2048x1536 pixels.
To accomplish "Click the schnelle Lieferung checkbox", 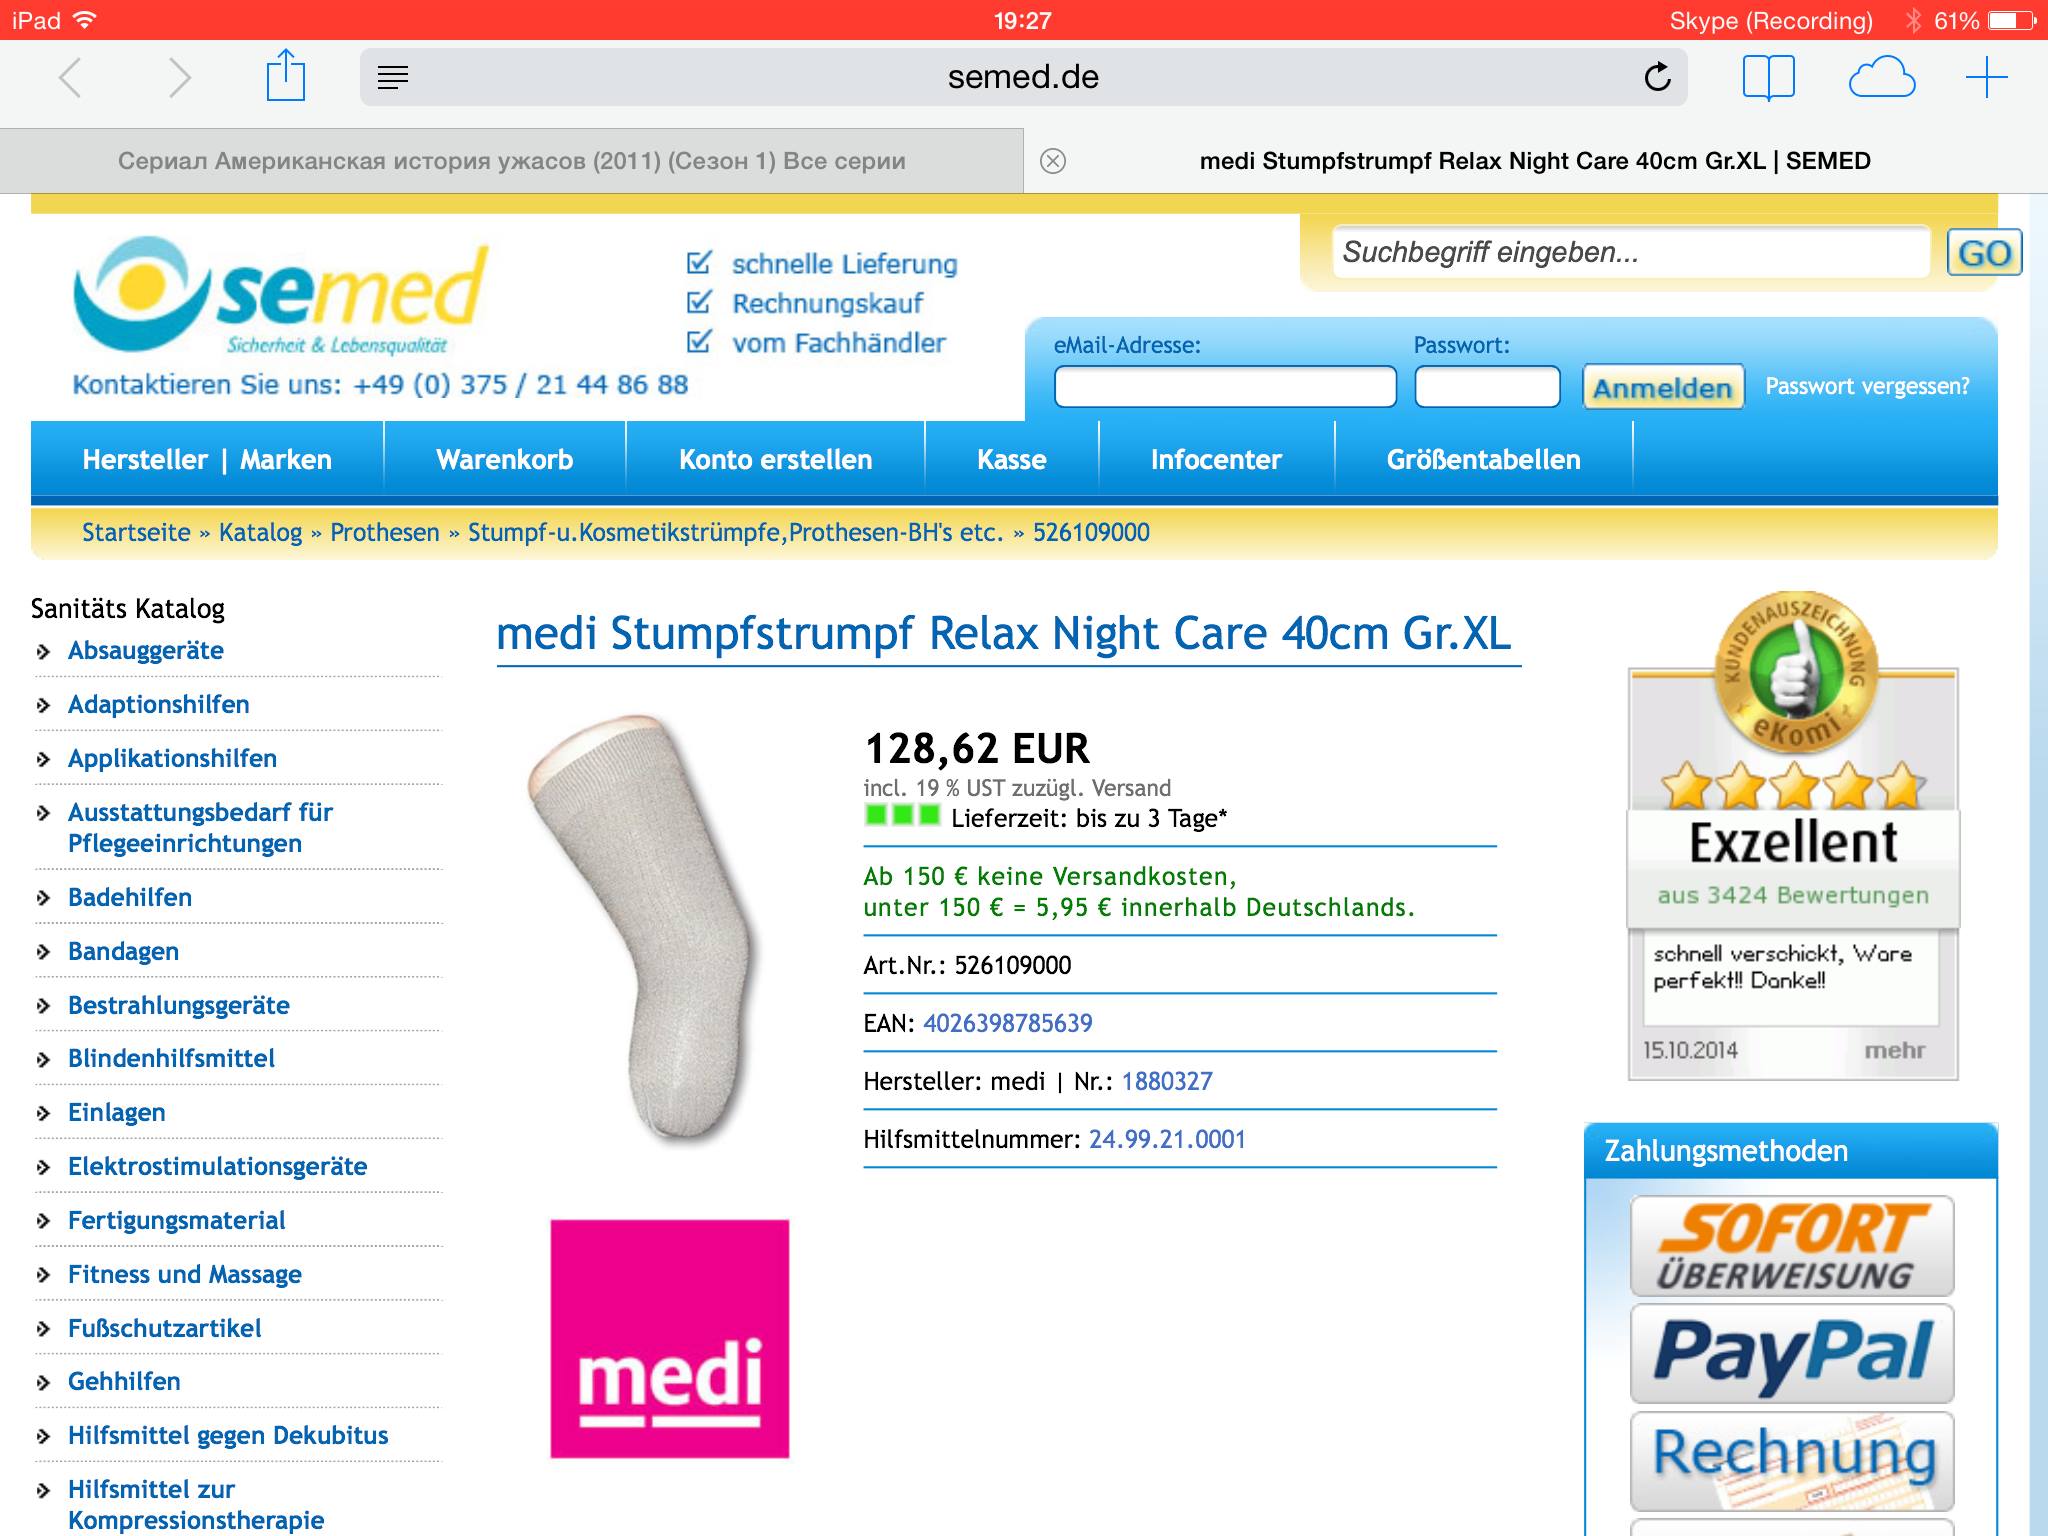I will tap(699, 263).
